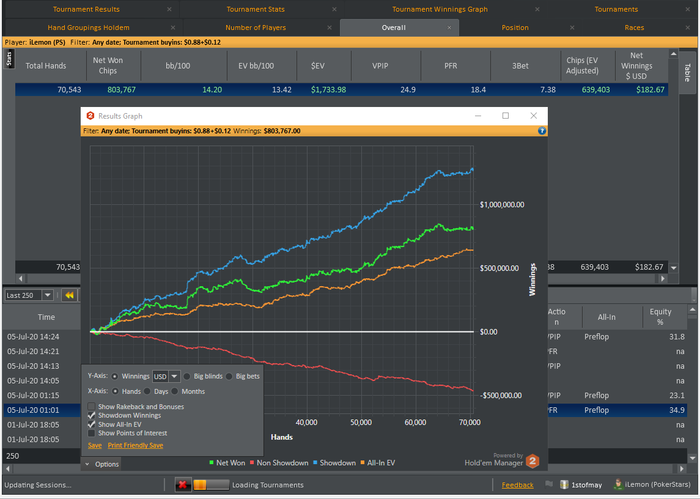Open the Hand Groupings Holdem tab
This screenshot has height=499, width=700.
point(88,28)
